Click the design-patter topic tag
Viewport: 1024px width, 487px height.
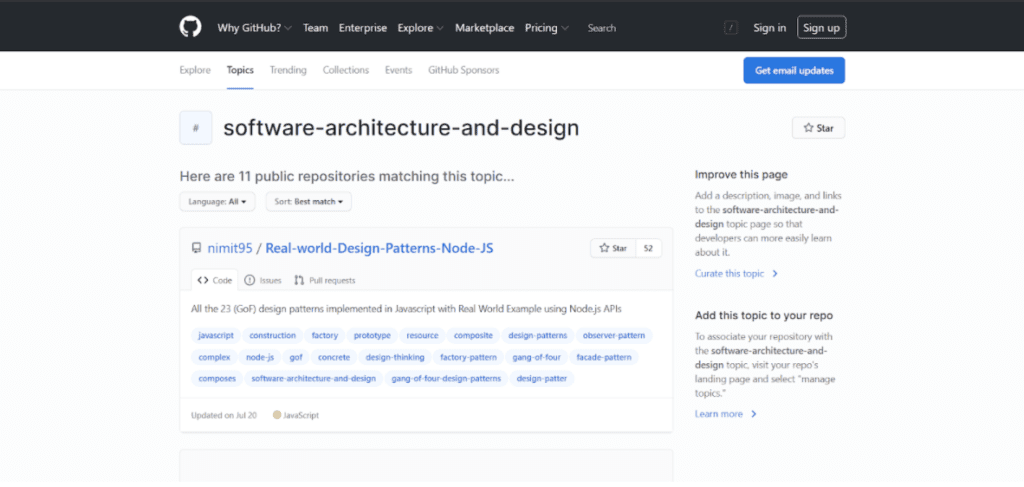pos(542,379)
